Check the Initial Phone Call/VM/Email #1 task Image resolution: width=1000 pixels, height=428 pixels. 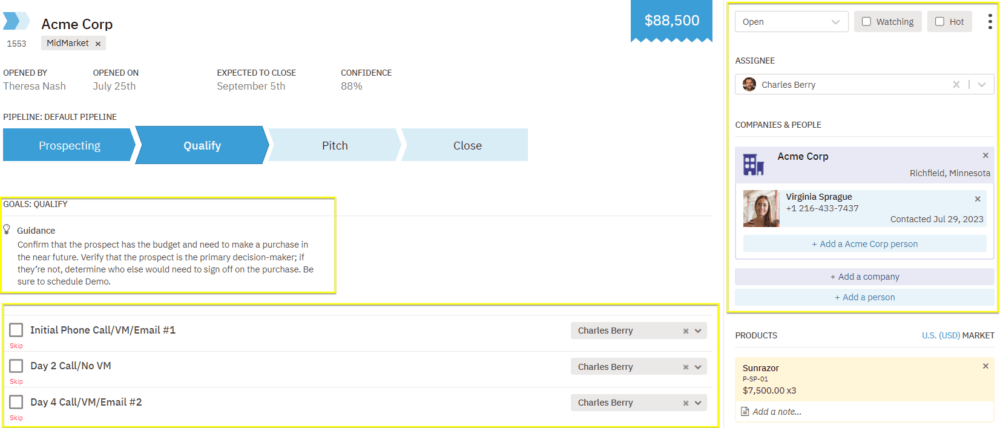(x=16, y=330)
